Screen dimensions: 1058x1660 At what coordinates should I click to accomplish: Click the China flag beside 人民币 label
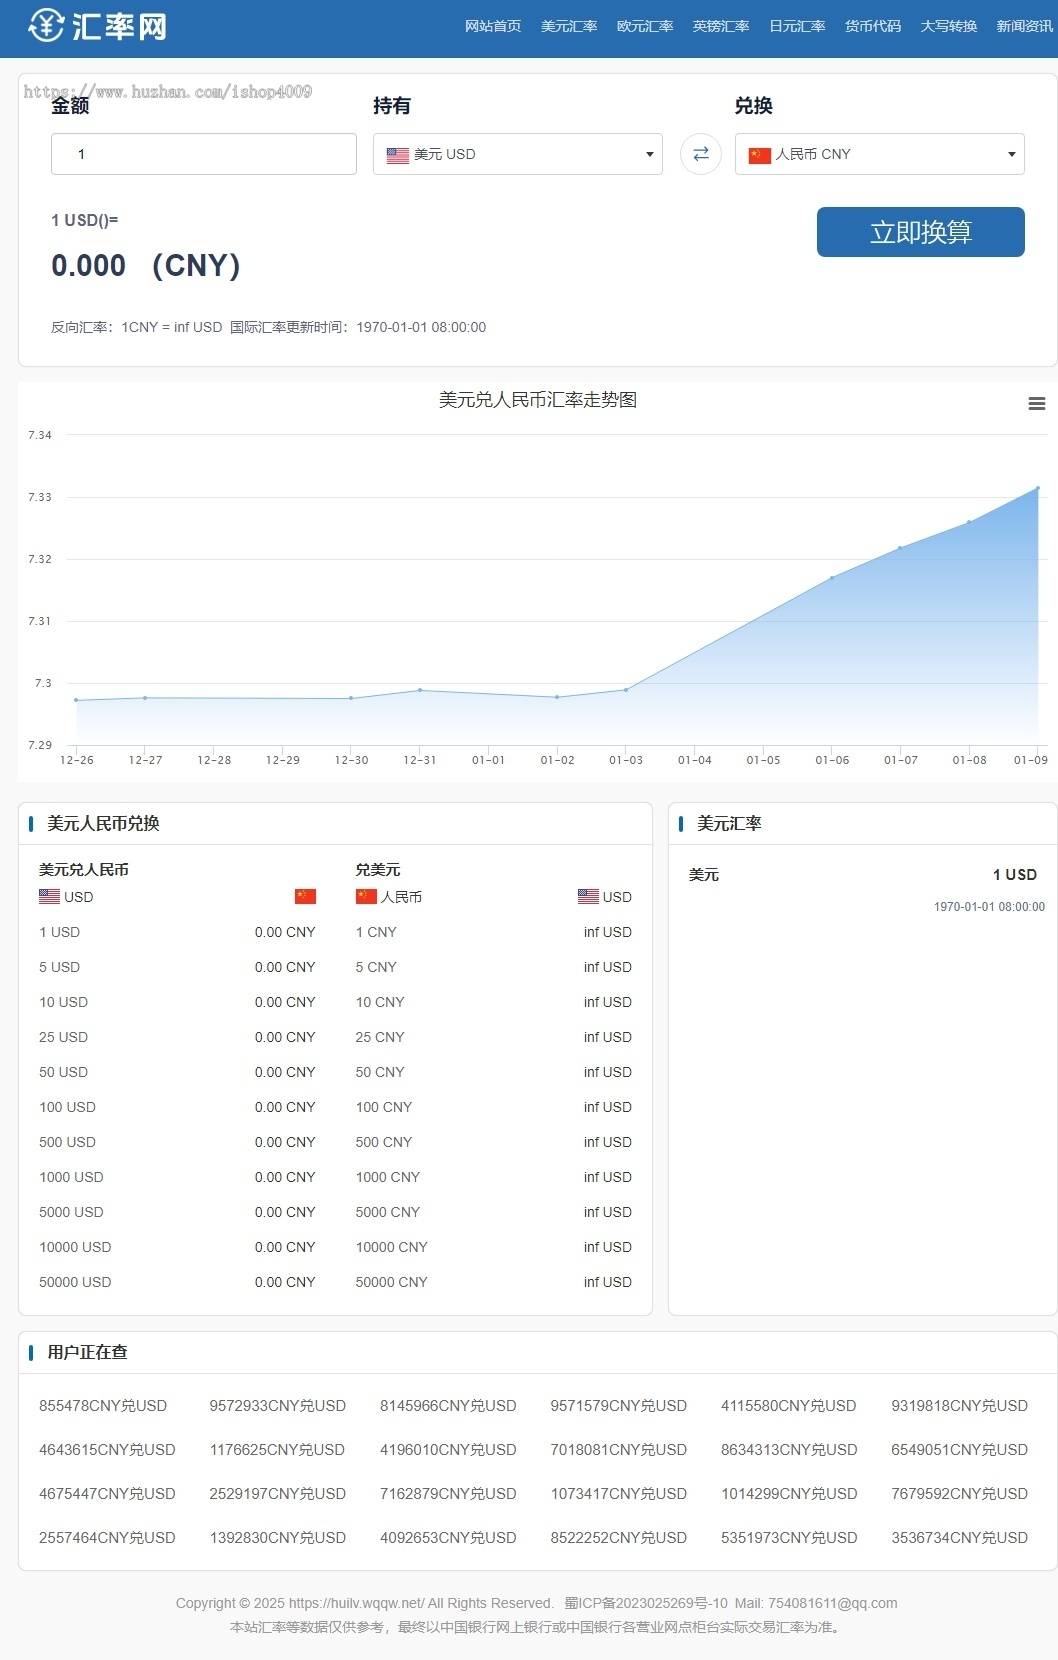pyautogui.click(x=366, y=897)
